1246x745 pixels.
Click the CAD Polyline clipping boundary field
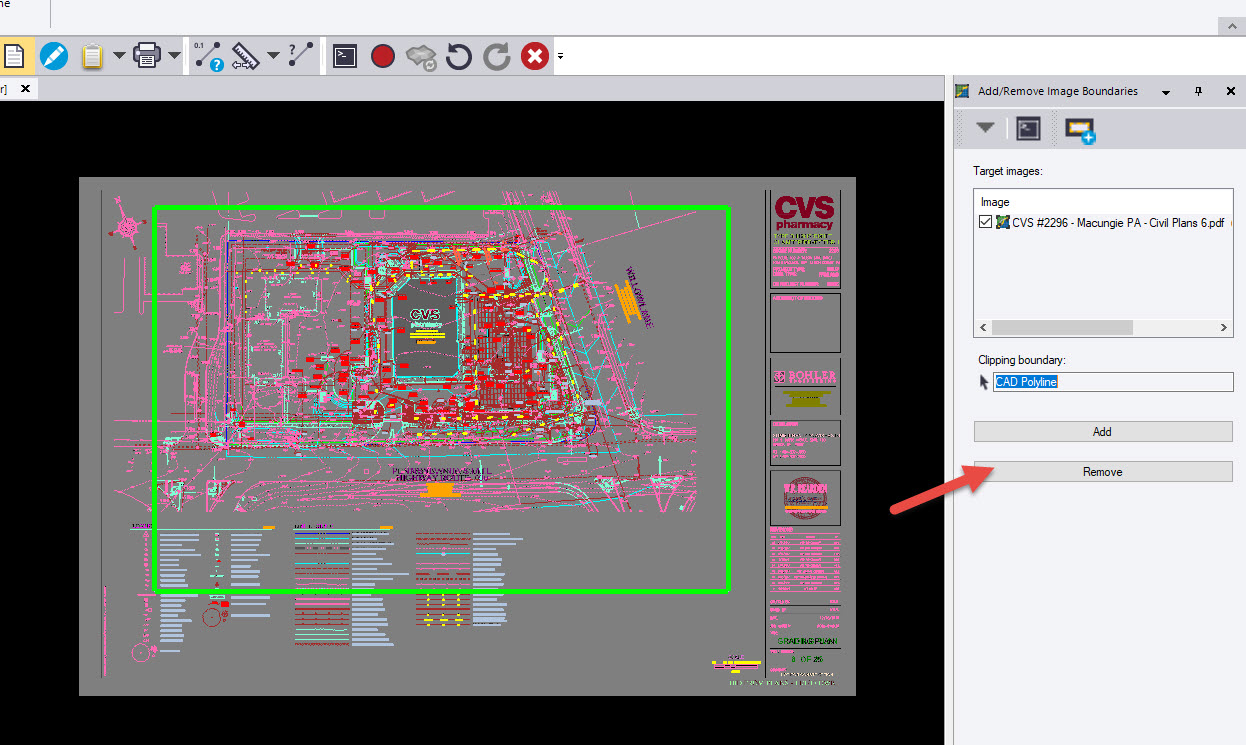point(1113,382)
